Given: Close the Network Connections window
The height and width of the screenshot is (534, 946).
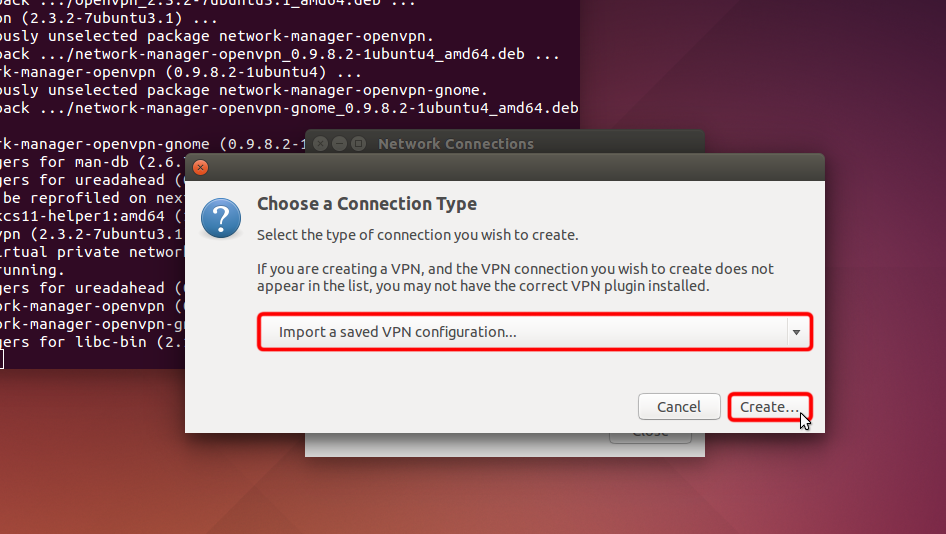Looking at the screenshot, I should click(320, 144).
